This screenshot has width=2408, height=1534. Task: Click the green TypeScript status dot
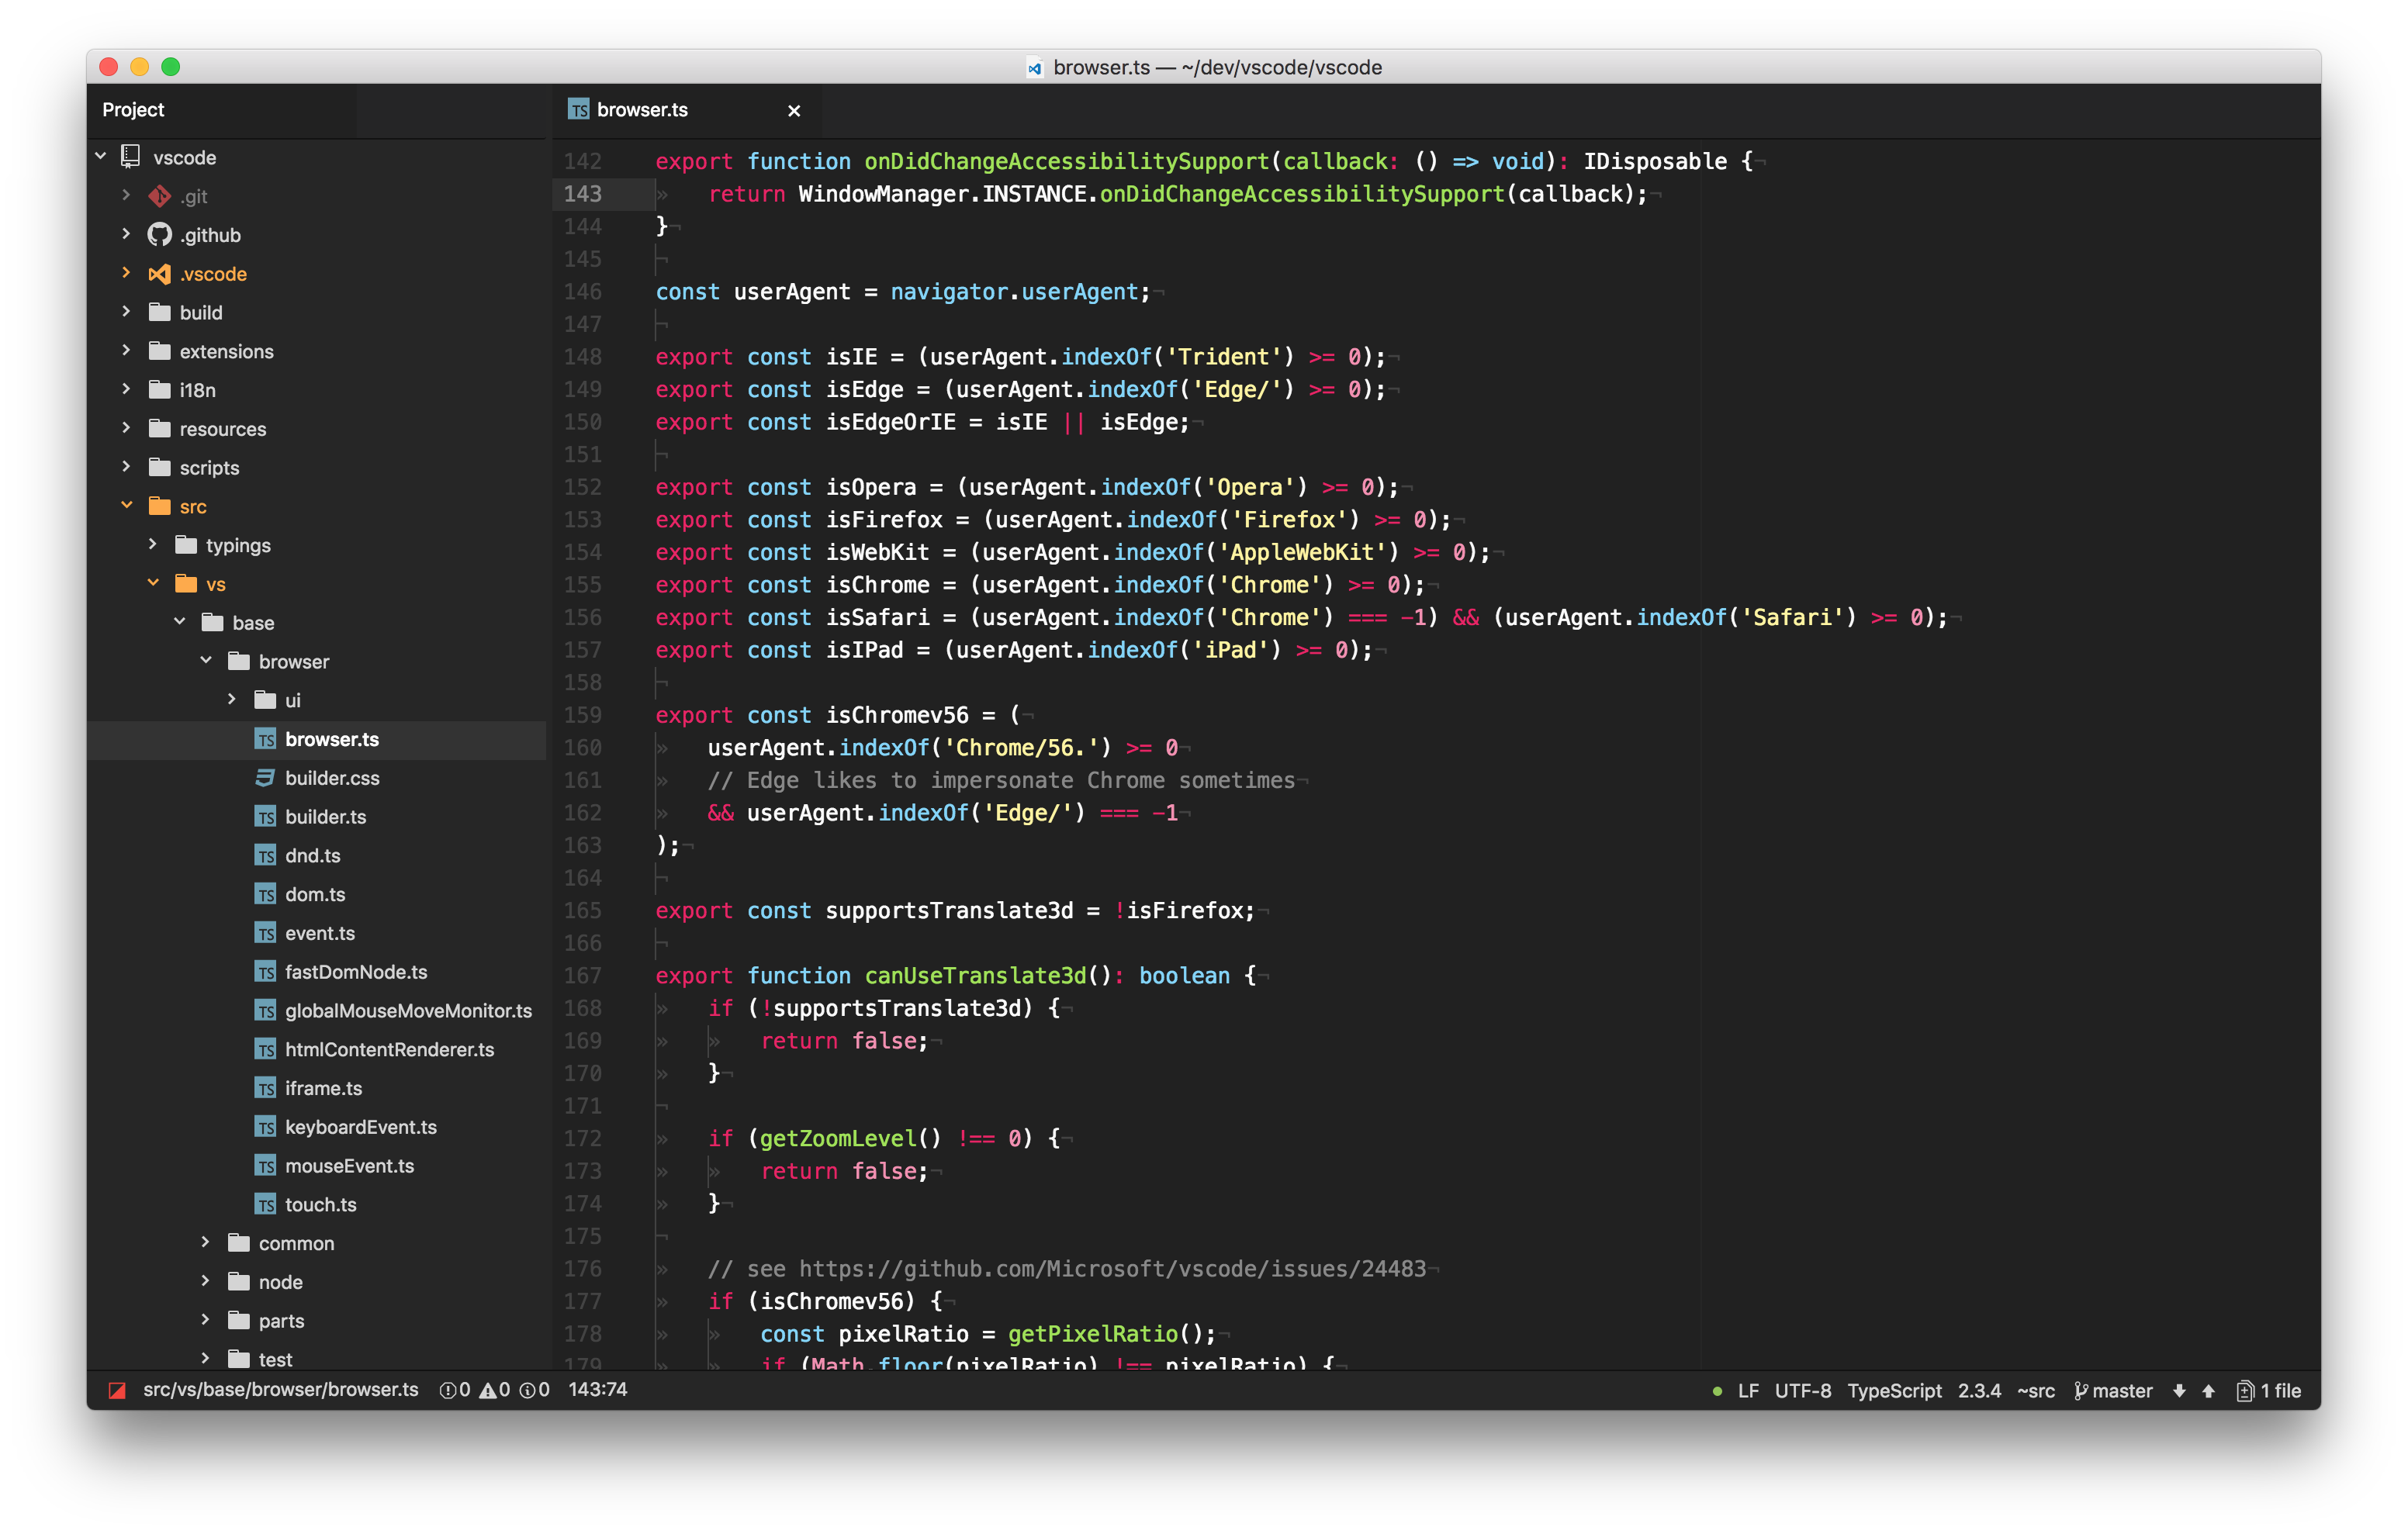(1717, 1391)
